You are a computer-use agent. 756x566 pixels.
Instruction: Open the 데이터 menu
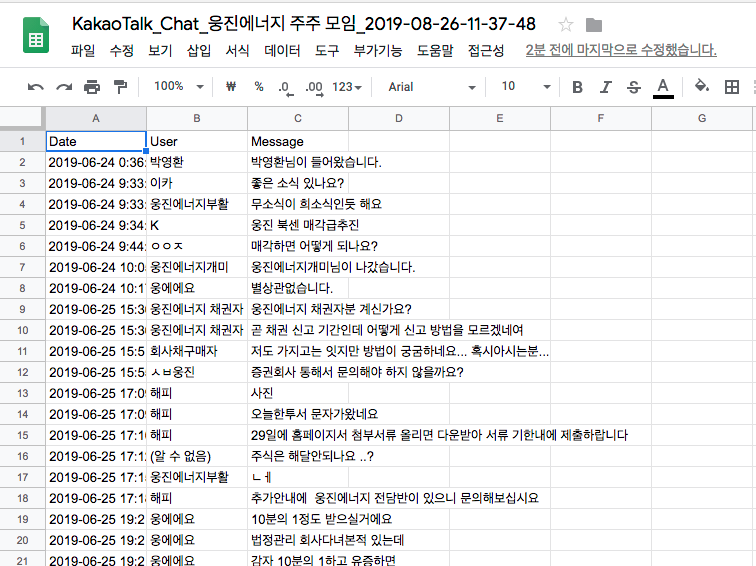(x=282, y=50)
